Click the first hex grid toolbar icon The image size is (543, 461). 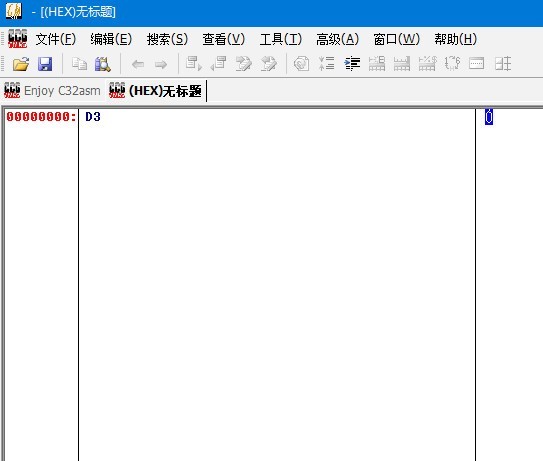click(377, 64)
